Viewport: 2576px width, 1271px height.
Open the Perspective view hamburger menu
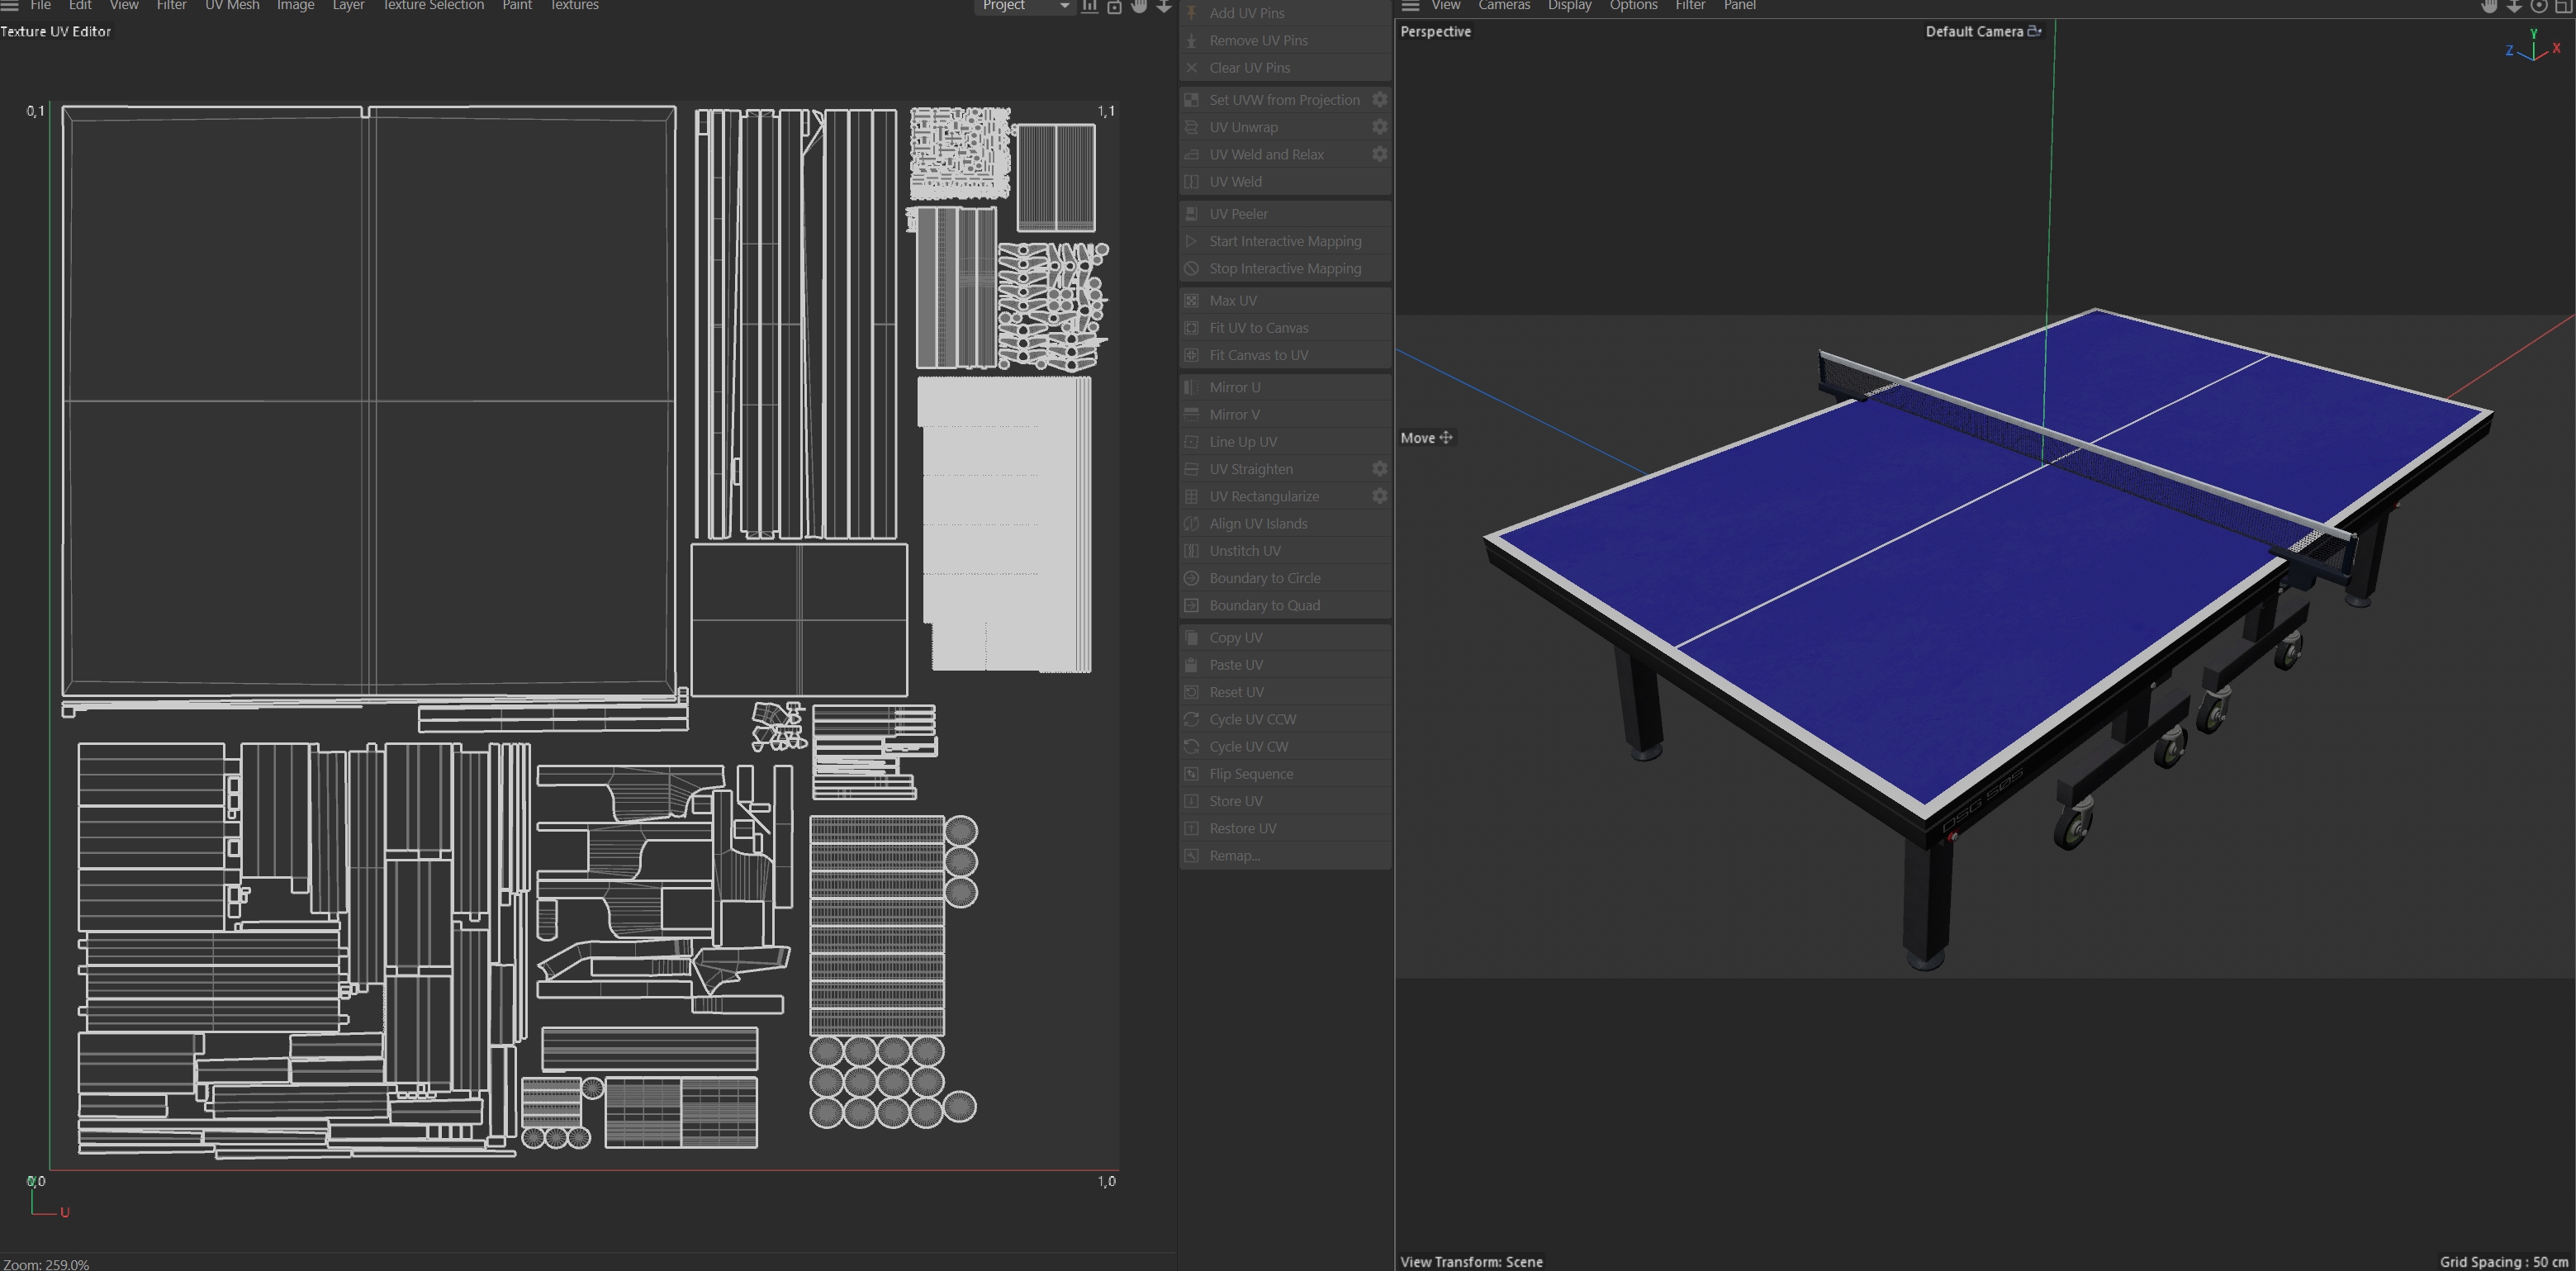point(1410,6)
